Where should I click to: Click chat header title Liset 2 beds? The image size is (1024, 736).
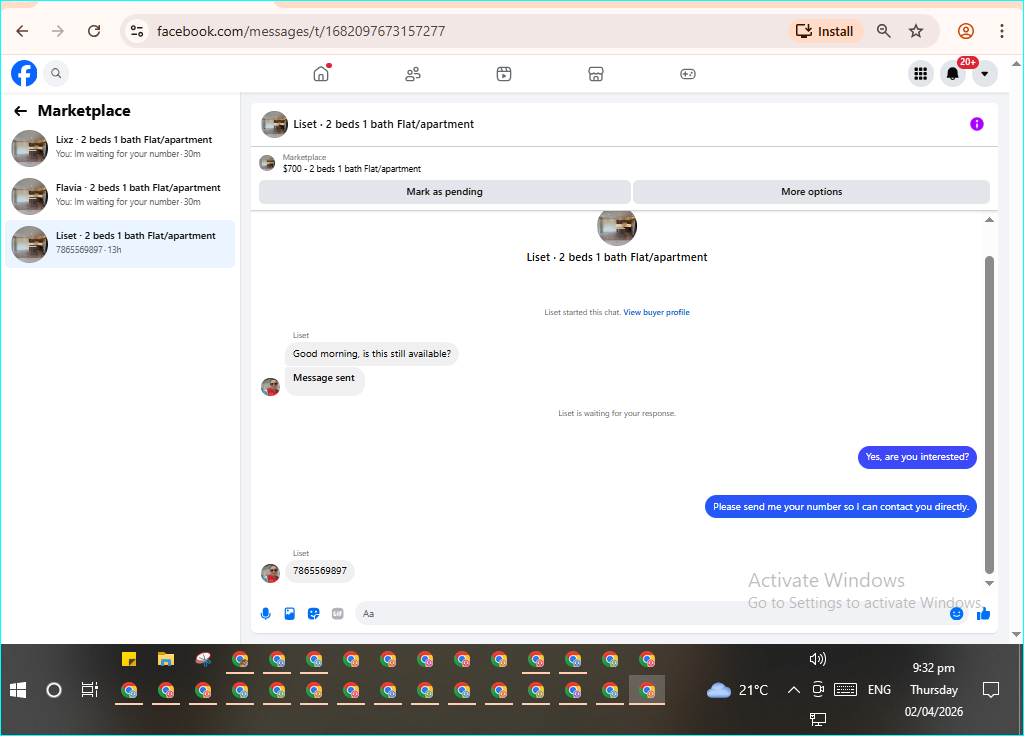[x=383, y=124]
